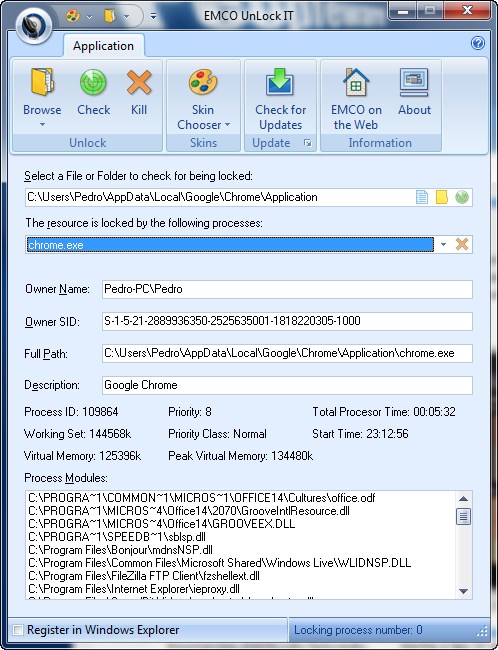Viewport: 498px width, 650px height.
Task: Click Total Procesor Time: 00:05:32 text
Action: pos(384,412)
